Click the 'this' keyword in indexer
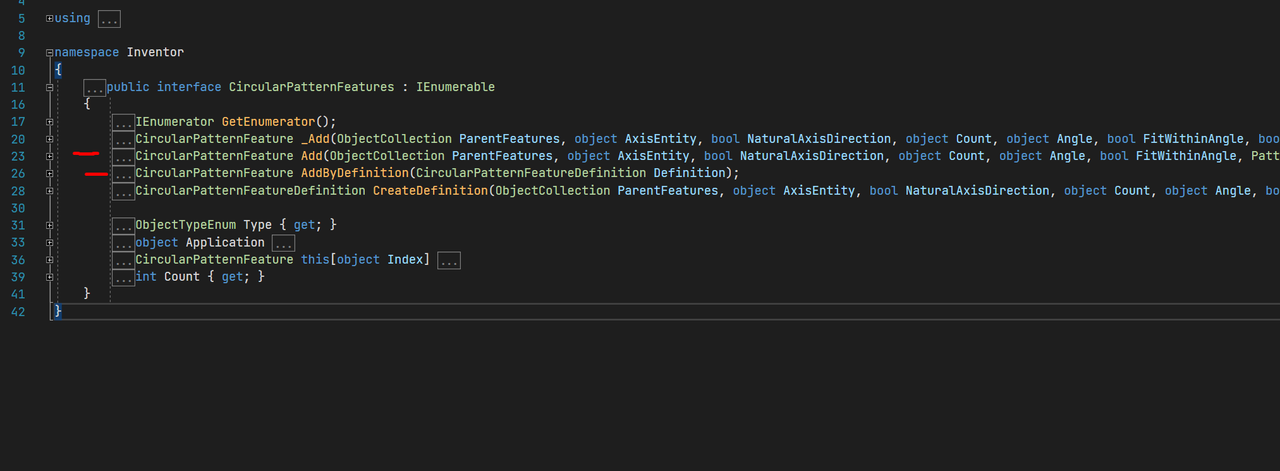The height and width of the screenshot is (471, 1280). pos(315,260)
